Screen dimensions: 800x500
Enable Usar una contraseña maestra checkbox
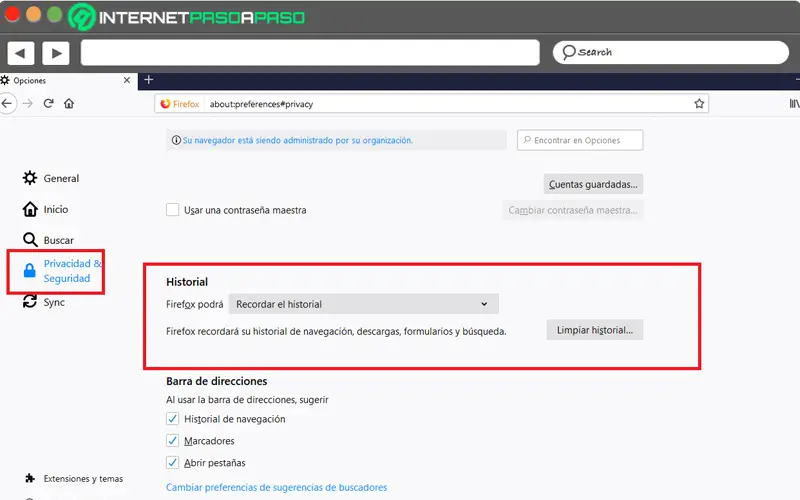(x=172, y=210)
